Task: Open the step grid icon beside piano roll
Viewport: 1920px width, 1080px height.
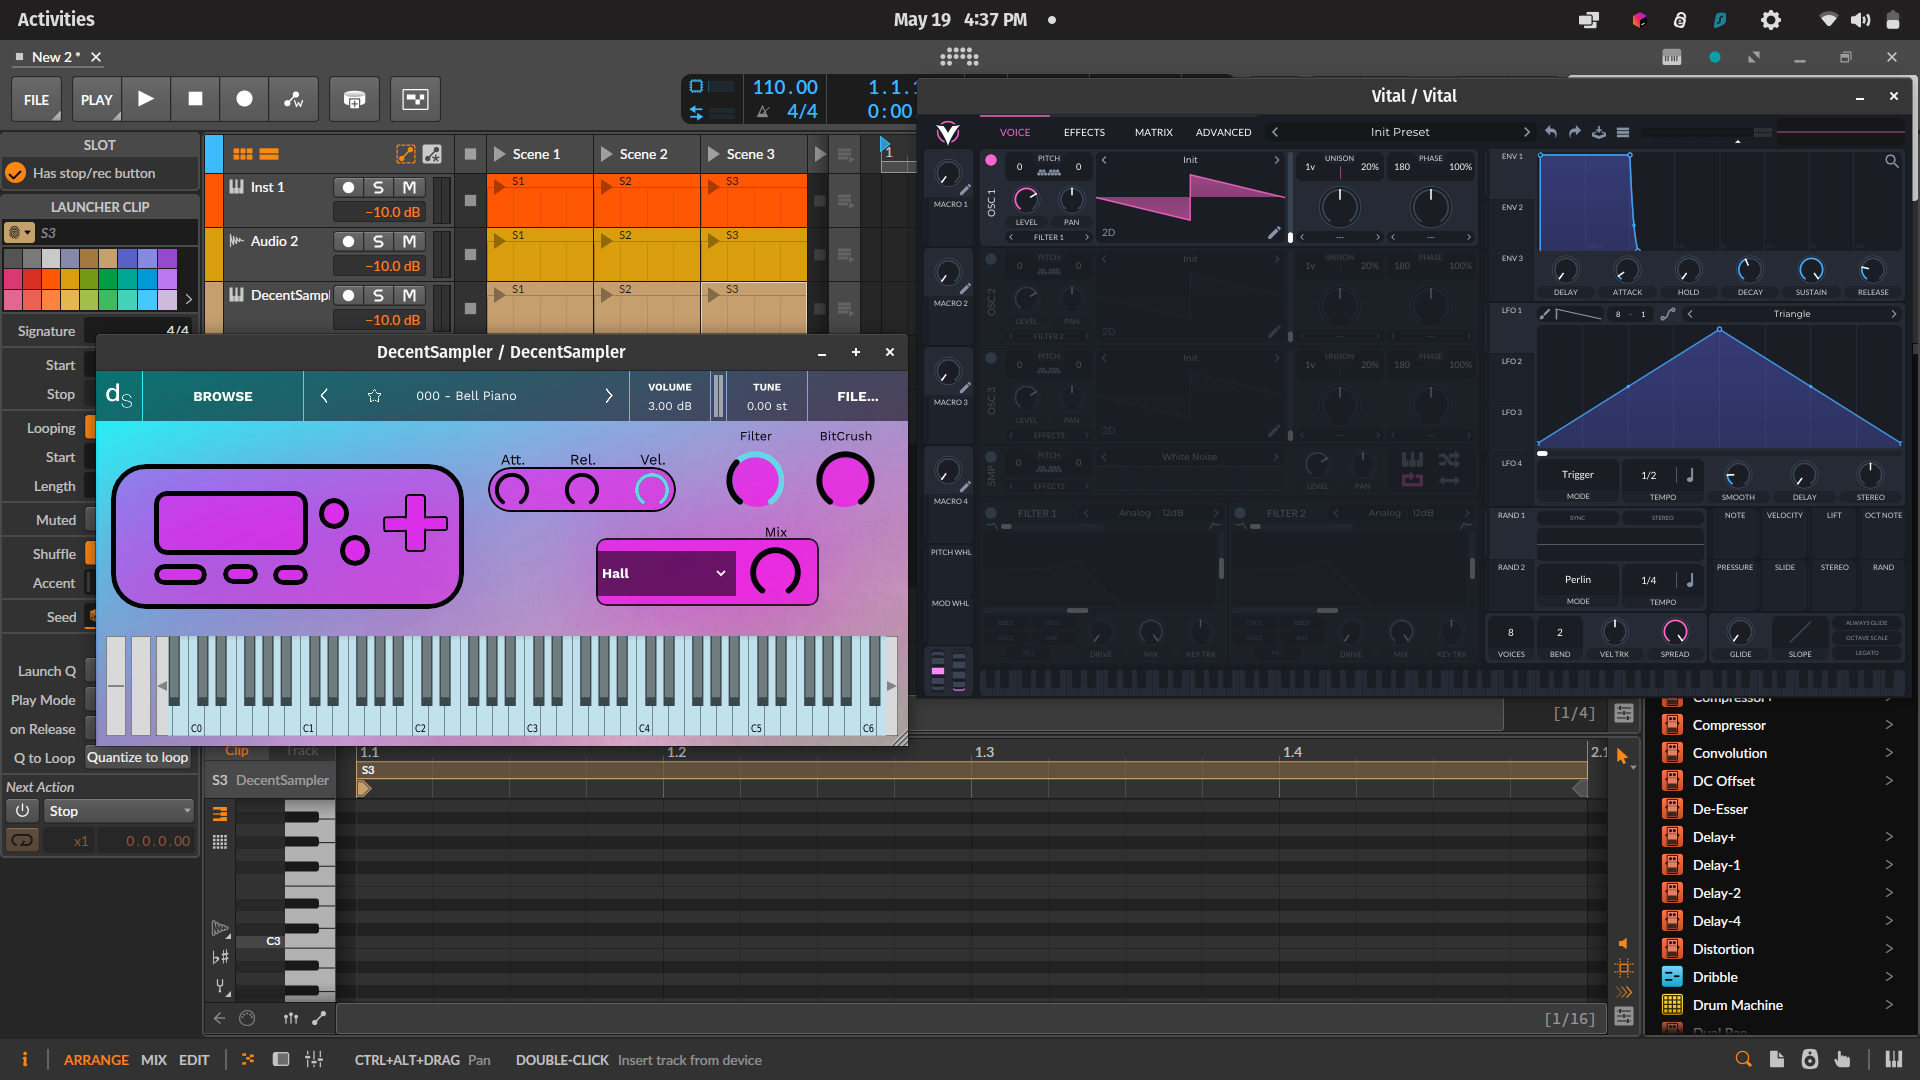Action: tap(220, 842)
